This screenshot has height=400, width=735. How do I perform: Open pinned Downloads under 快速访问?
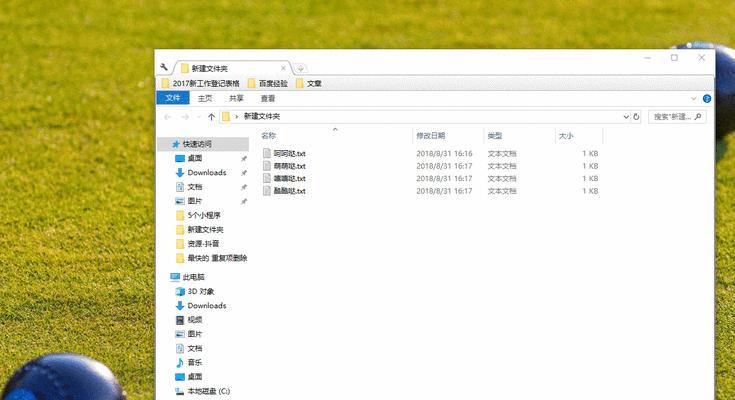[x=207, y=173]
